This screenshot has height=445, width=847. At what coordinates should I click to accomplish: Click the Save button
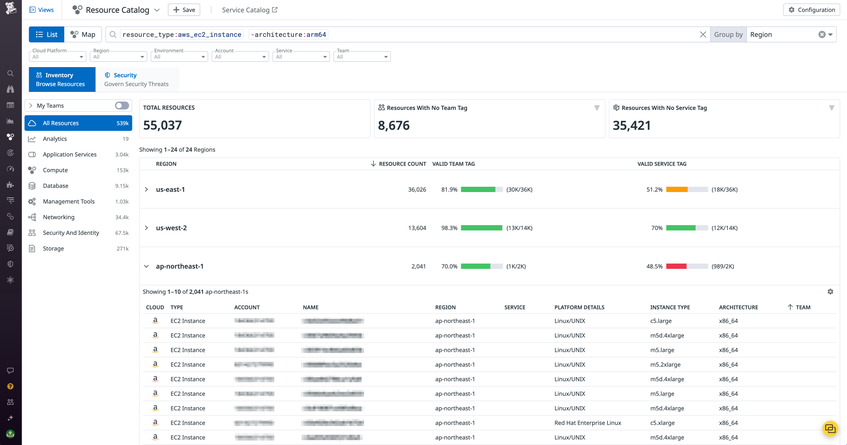click(x=184, y=10)
